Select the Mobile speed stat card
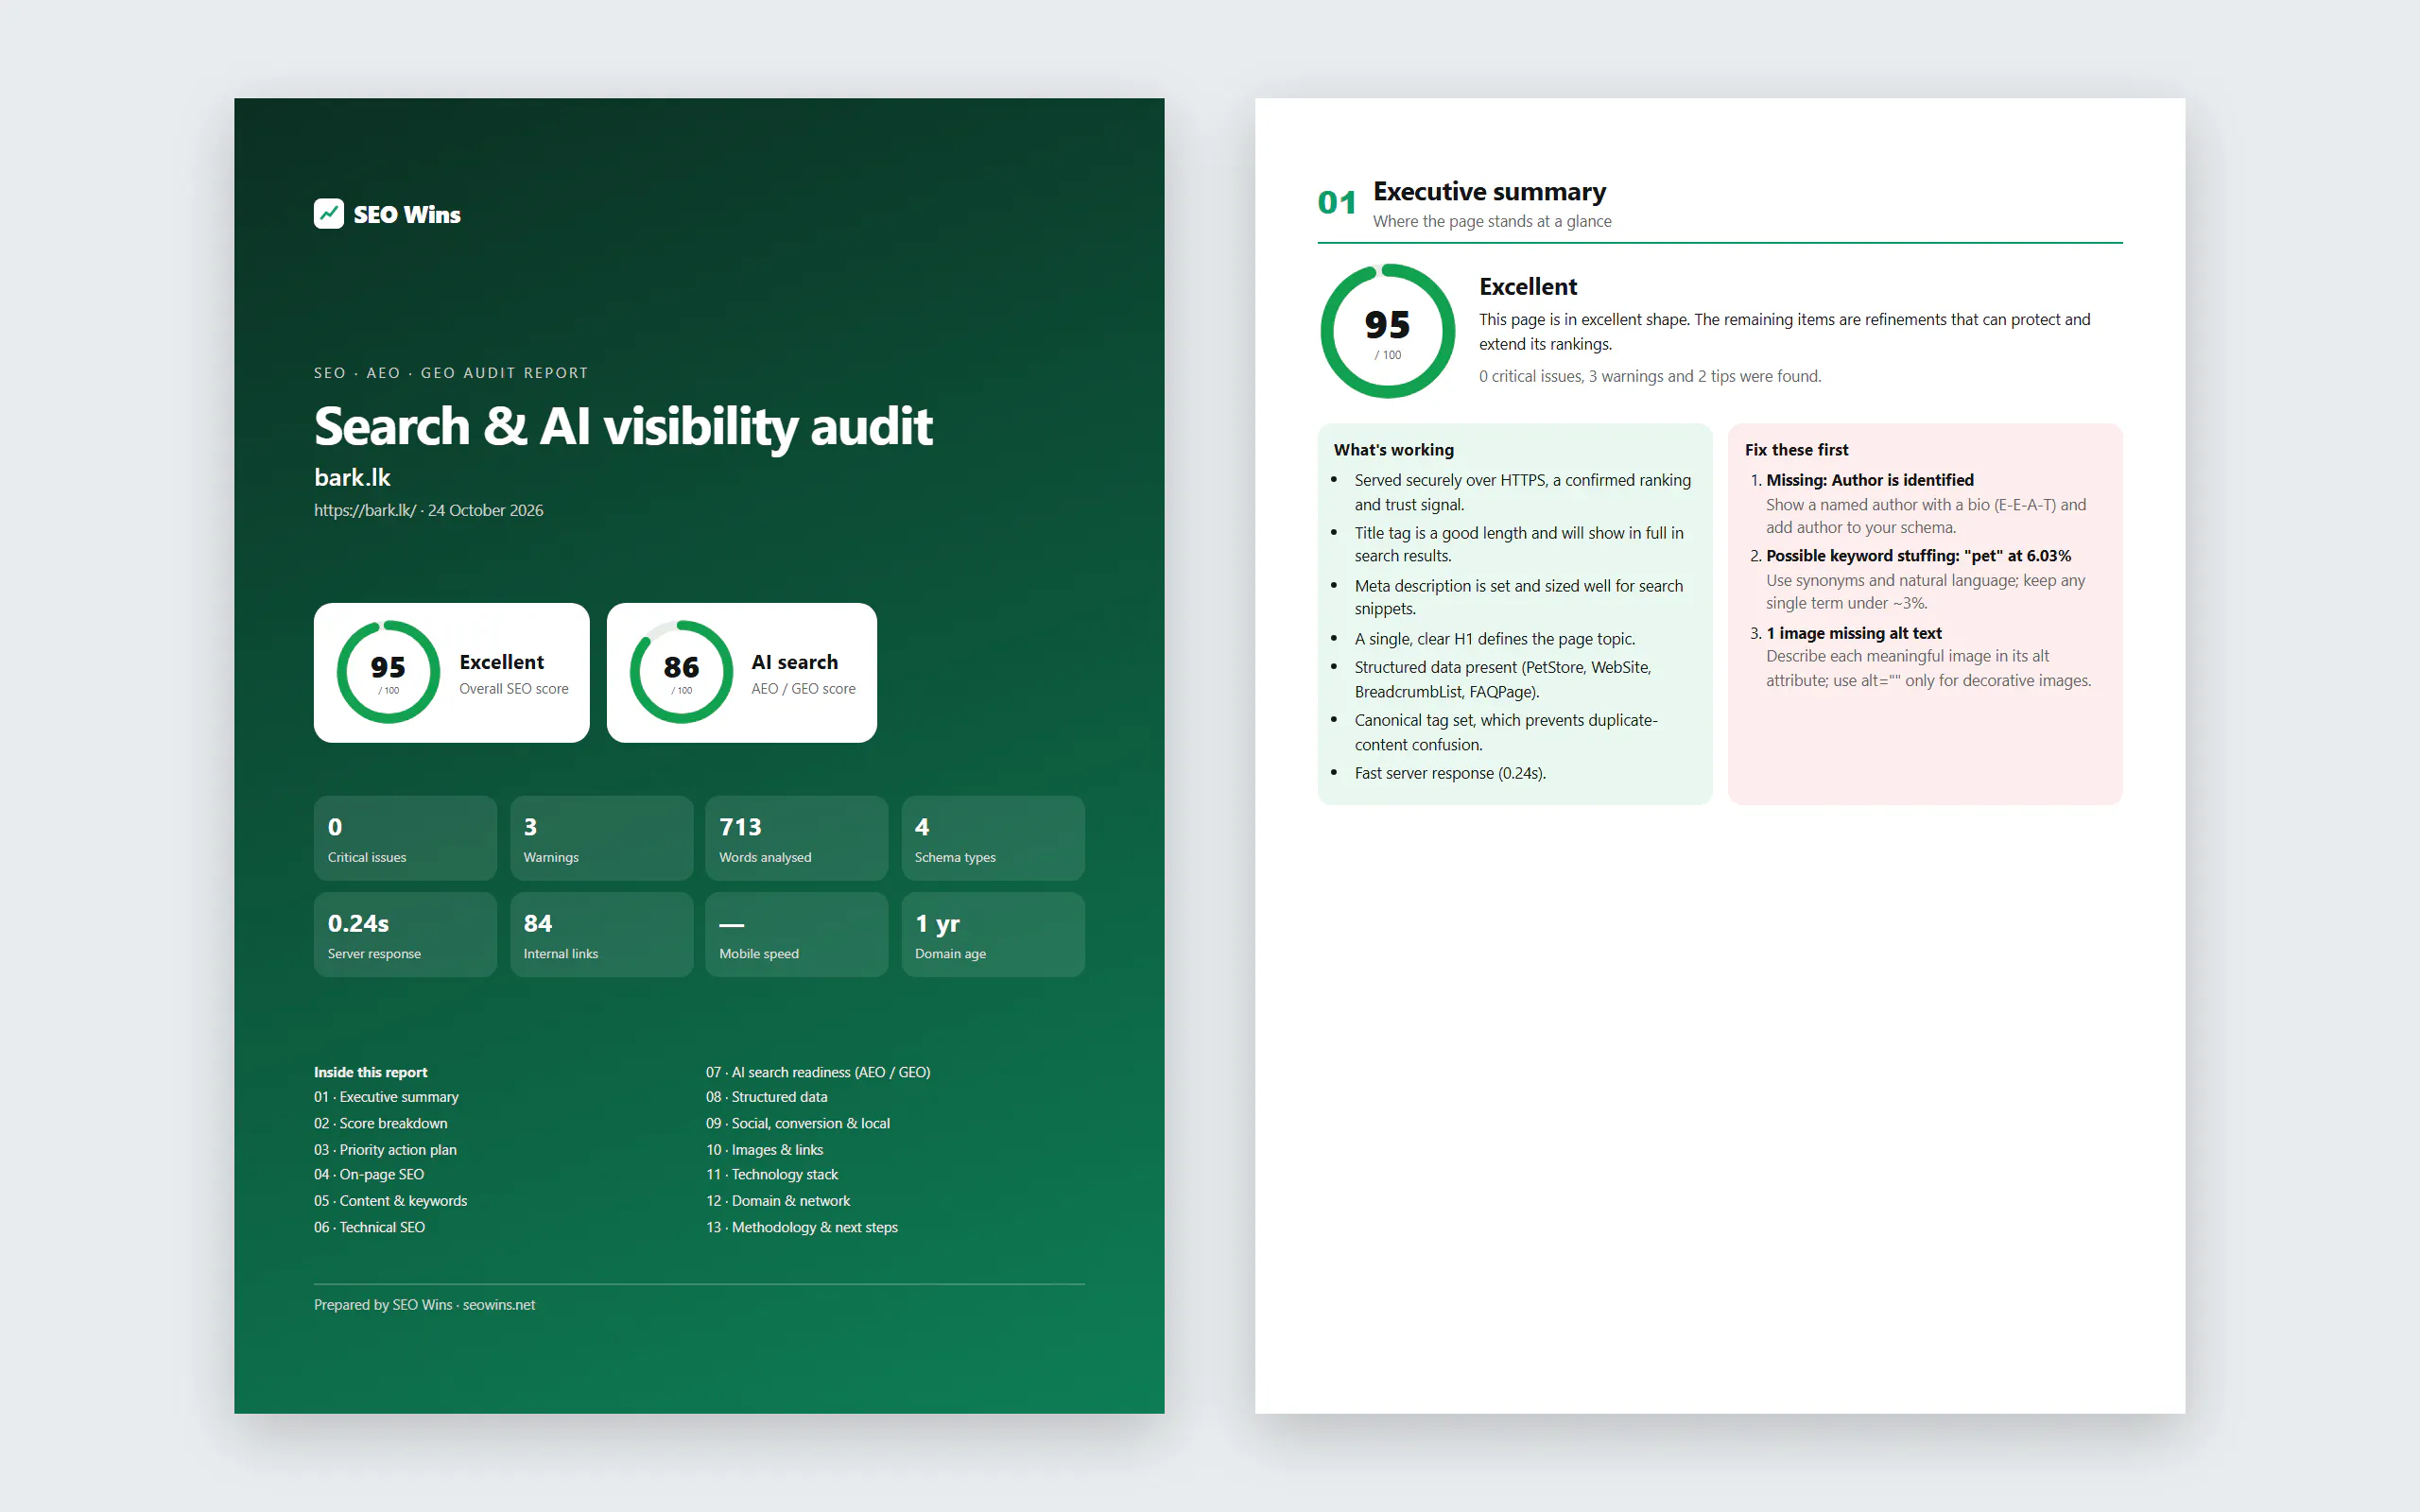Screen dimensions: 2420x1512 (x=797, y=934)
